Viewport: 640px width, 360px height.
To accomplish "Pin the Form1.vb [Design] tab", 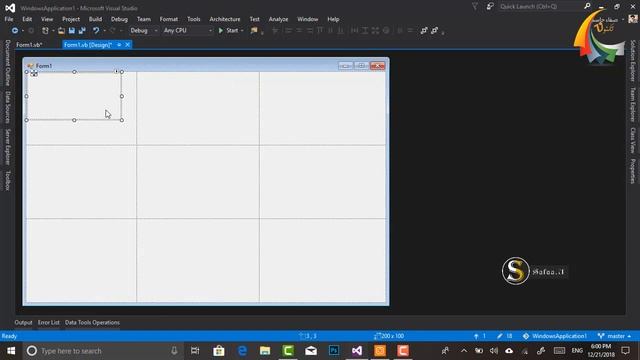I will 119,45.
